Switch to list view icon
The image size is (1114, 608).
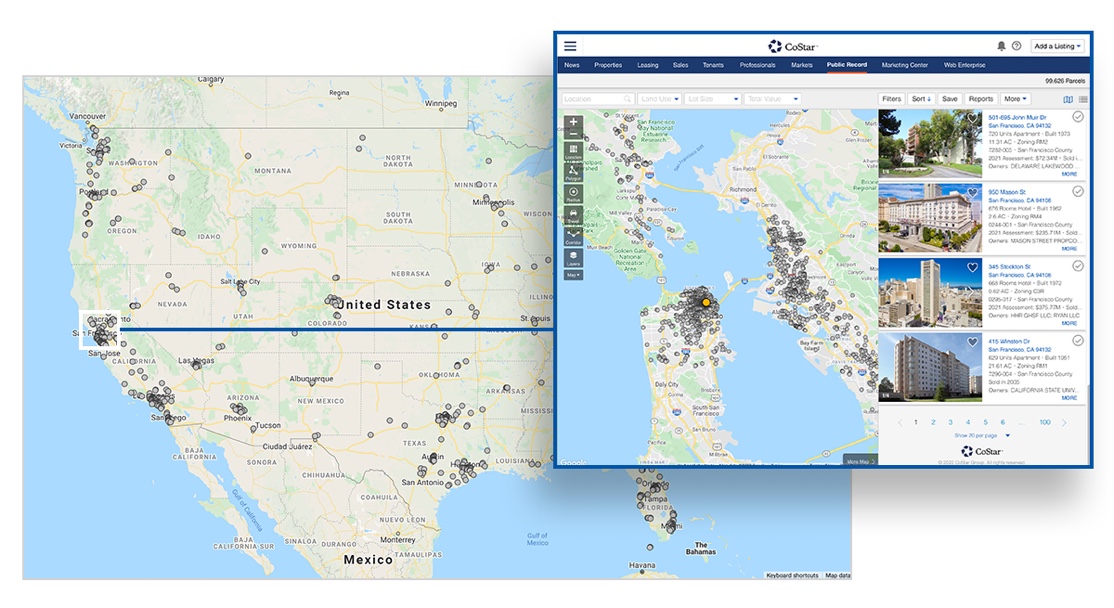[1083, 99]
